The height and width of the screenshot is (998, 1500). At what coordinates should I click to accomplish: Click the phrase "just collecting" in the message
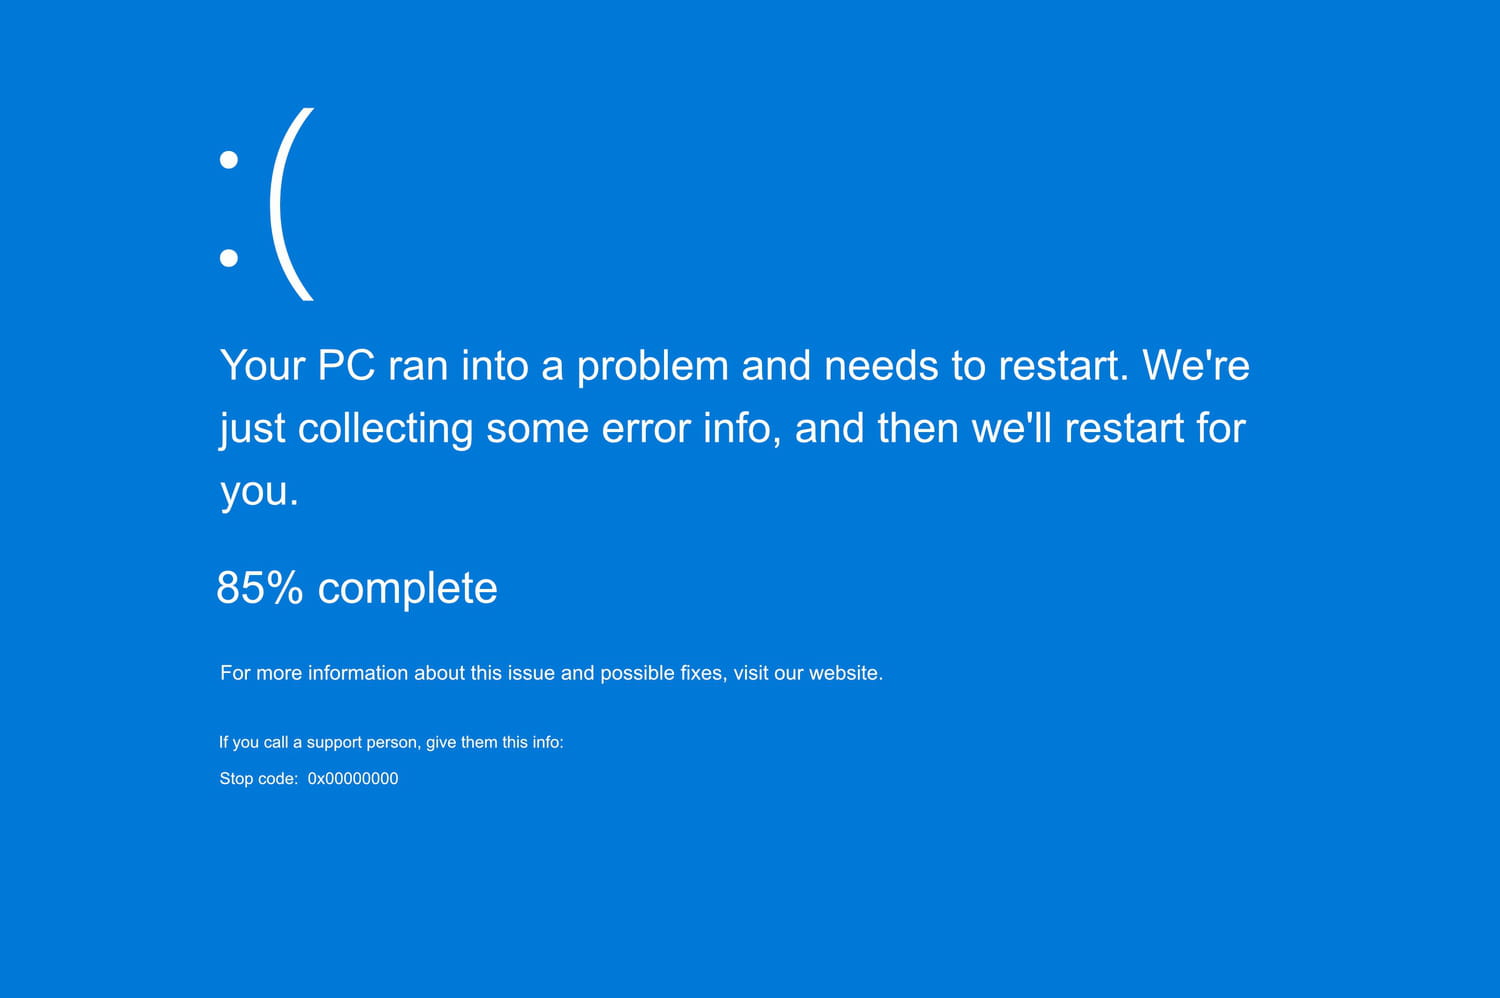tap(346, 429)
